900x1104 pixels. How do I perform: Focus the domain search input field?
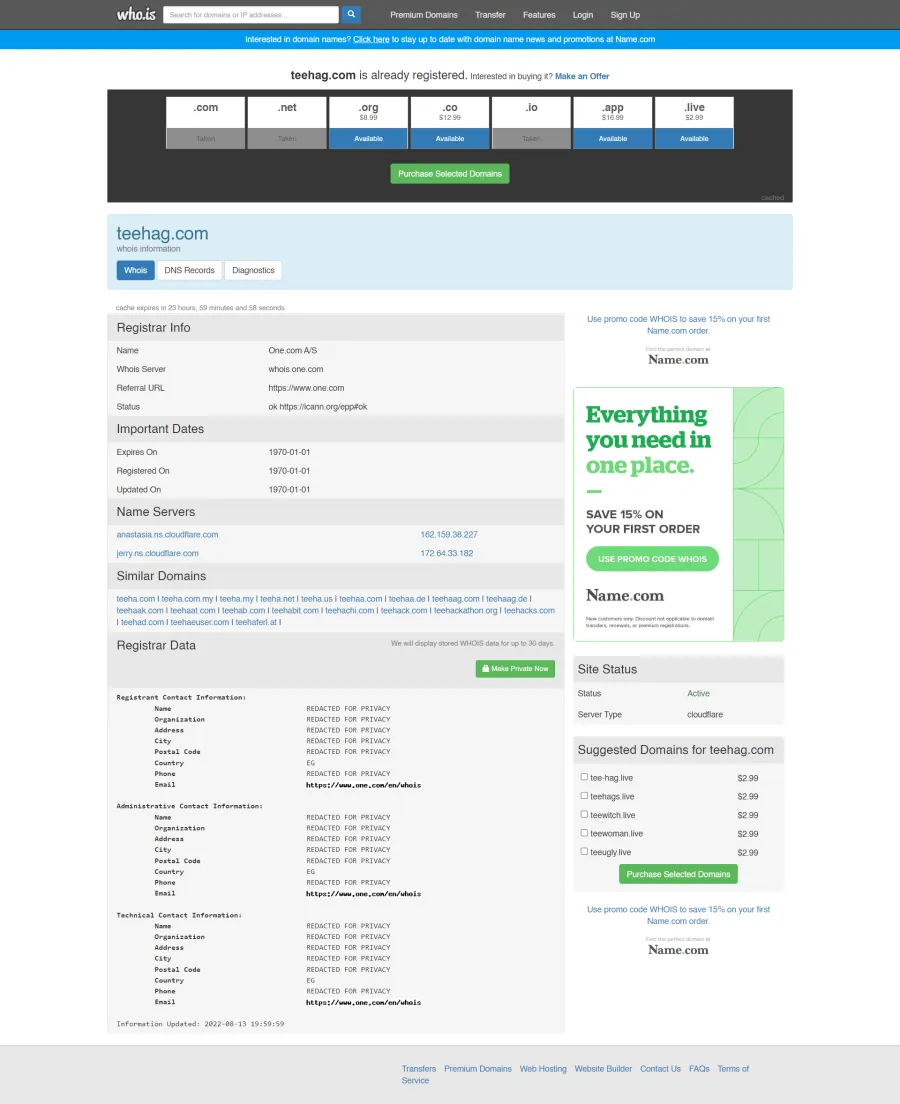click(x=251, y=15)
